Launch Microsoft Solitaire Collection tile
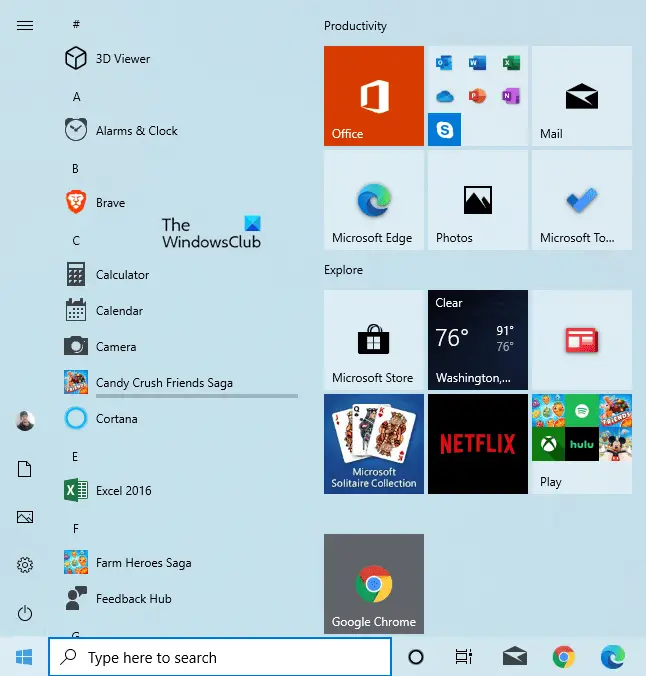Image resolution: width=646 pixels, height=676 pixels. point(373,444)
